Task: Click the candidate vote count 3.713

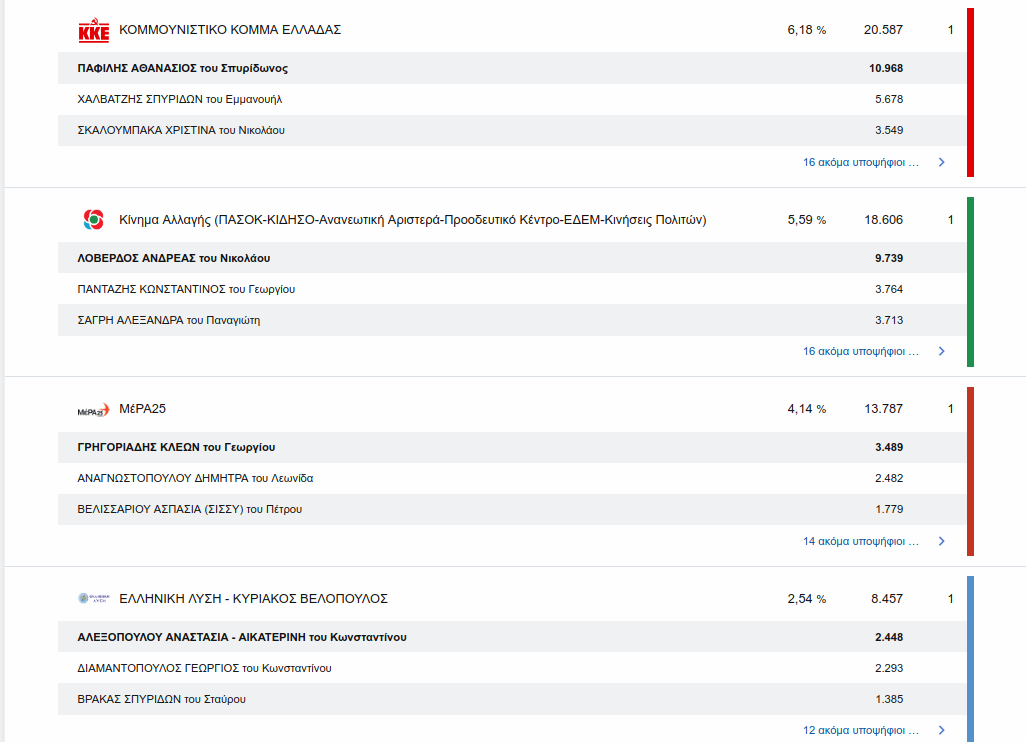Action: point(889,321)
